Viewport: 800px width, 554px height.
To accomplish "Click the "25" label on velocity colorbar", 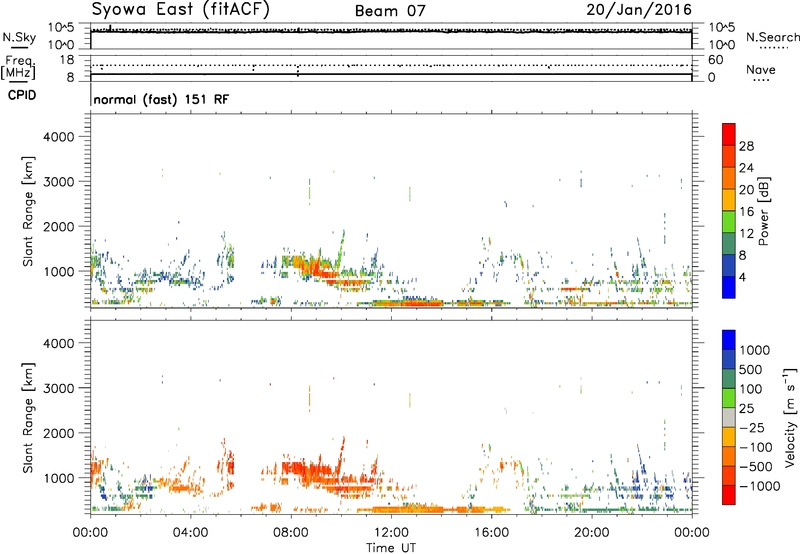I will coord(746,409).
